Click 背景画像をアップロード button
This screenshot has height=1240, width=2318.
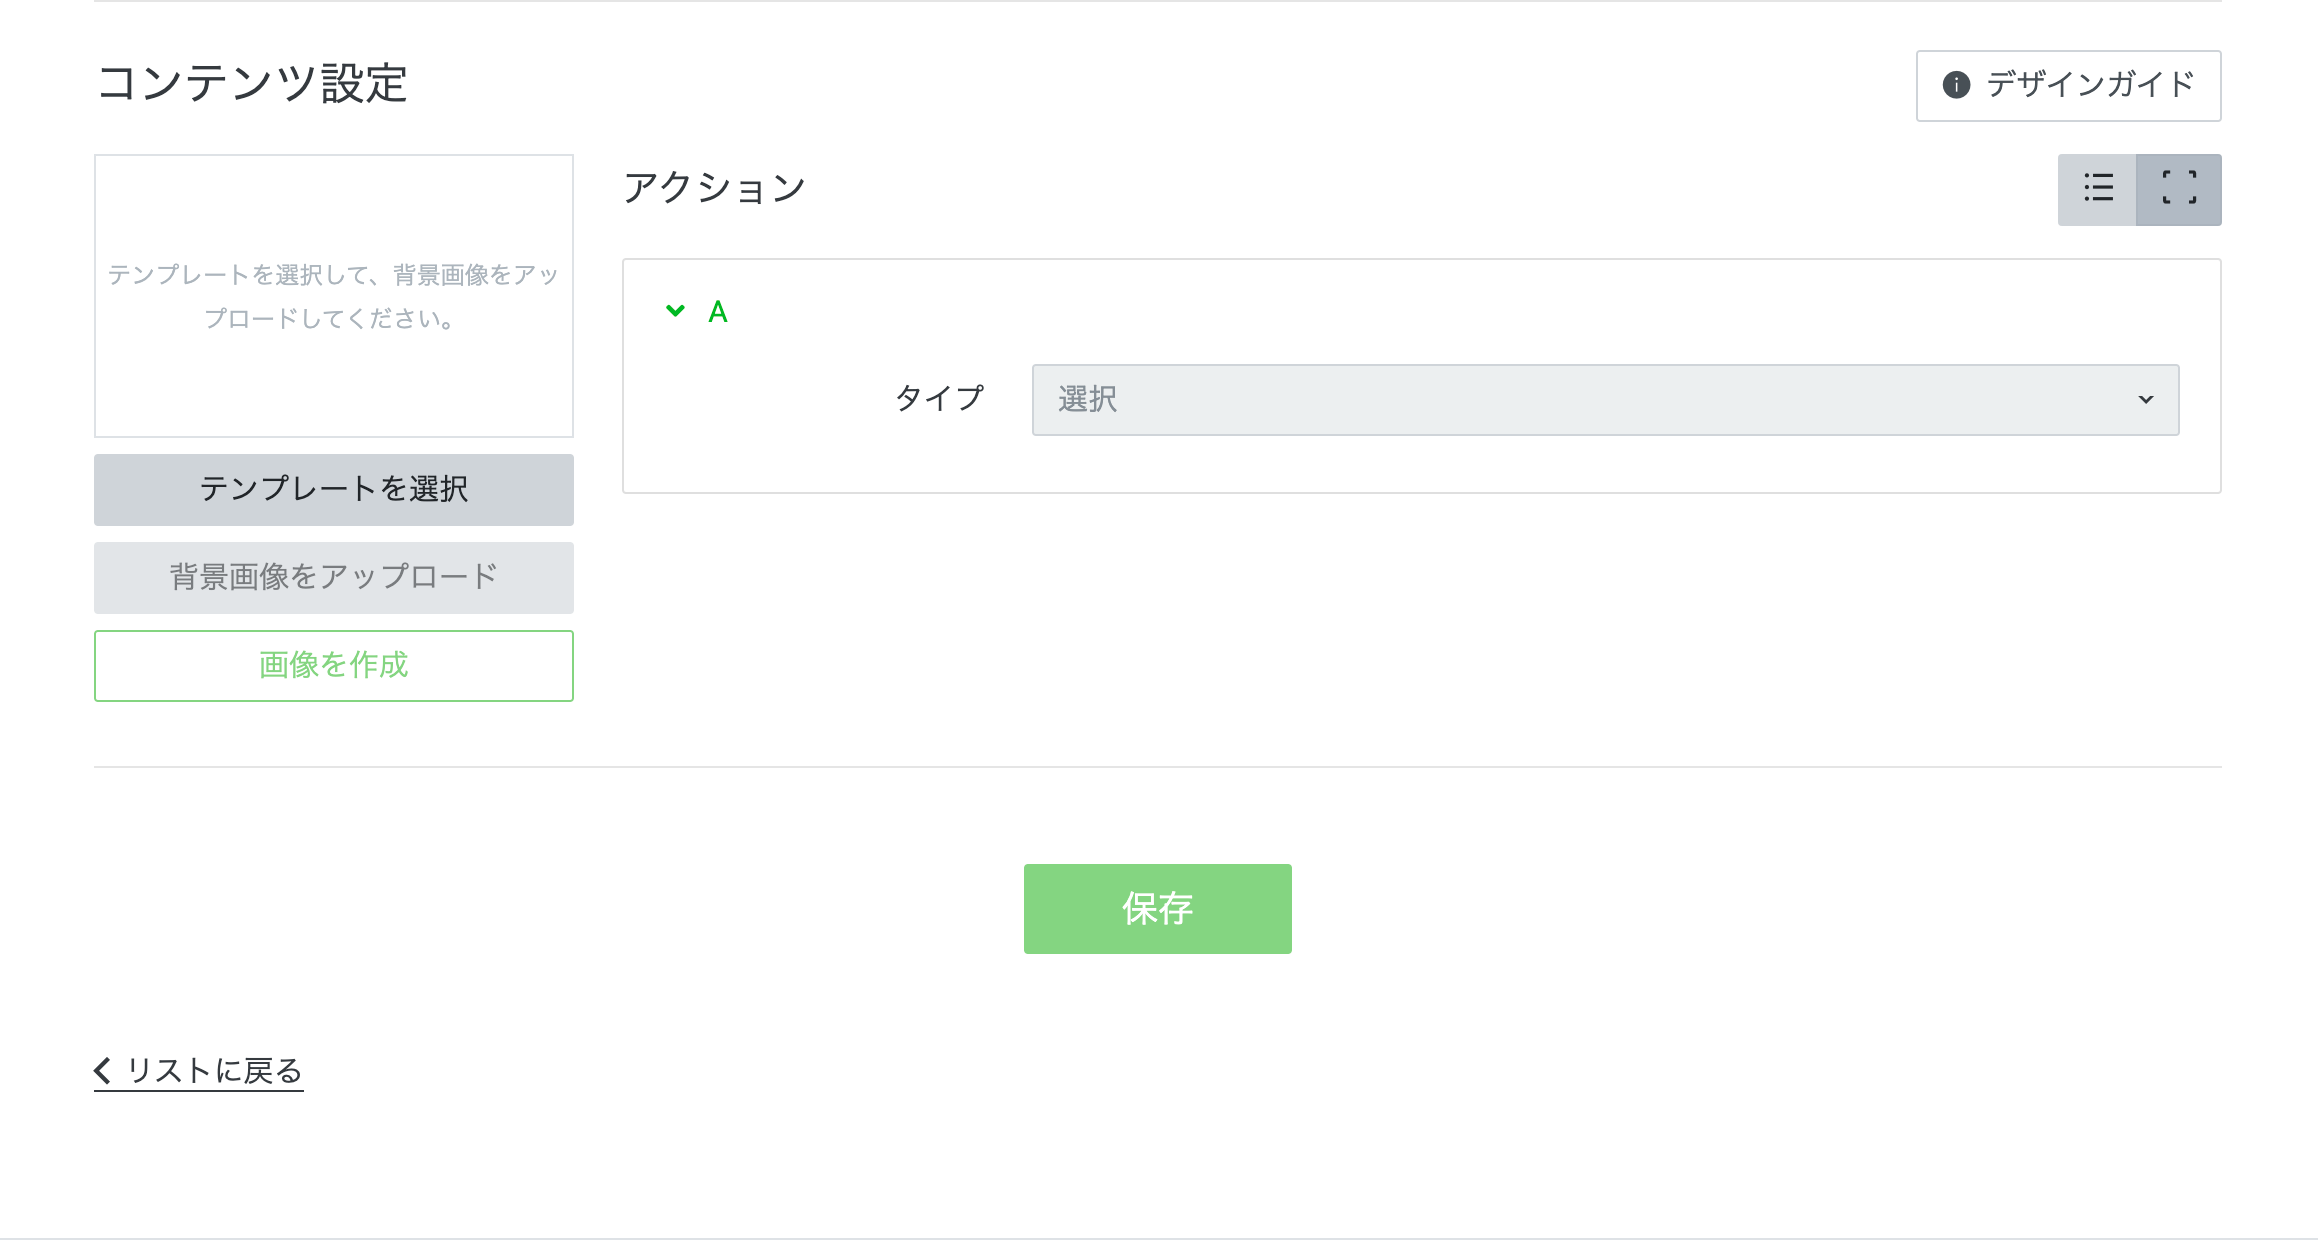click(x=333, y=577)
